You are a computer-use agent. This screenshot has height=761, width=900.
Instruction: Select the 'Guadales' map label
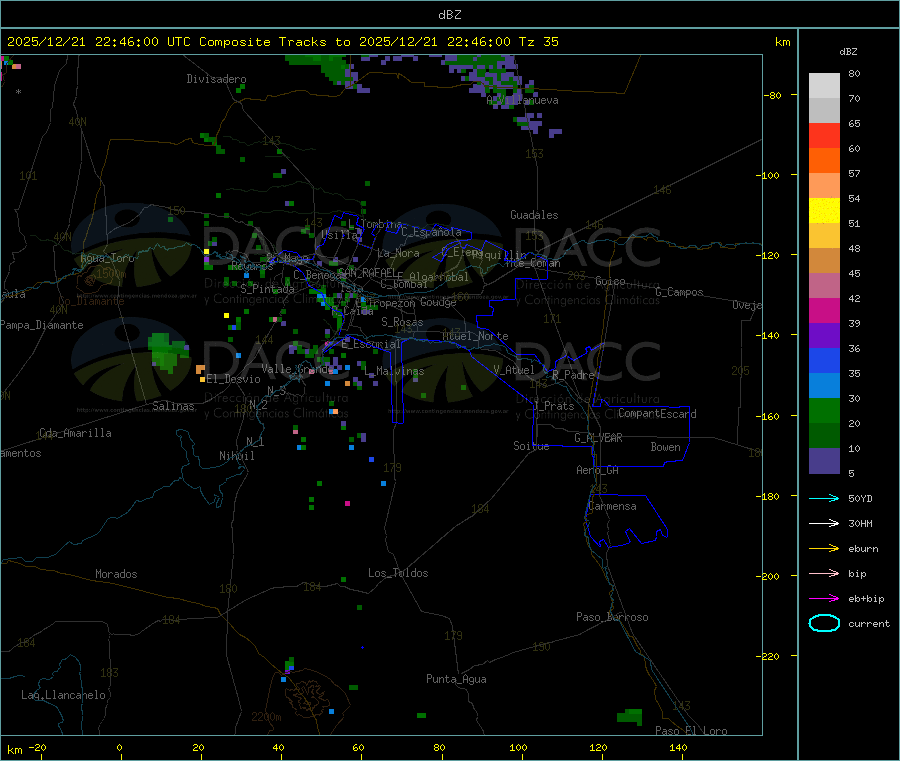(534, 215)
